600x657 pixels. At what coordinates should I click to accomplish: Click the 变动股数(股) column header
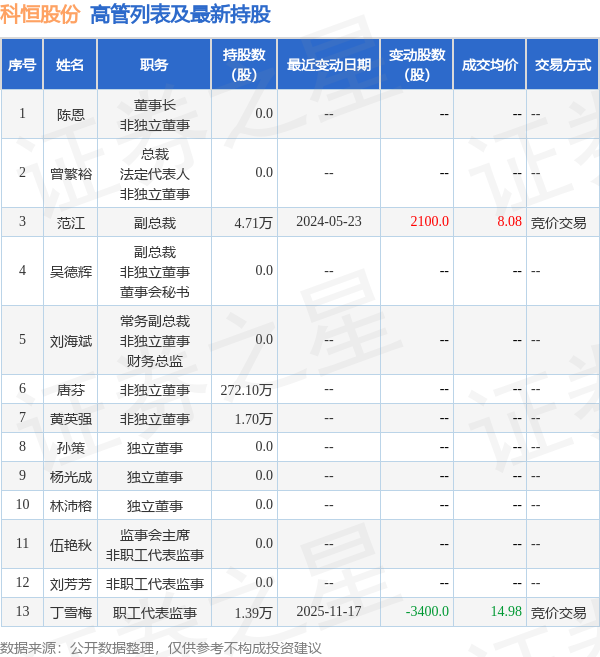tap(417, 65)
